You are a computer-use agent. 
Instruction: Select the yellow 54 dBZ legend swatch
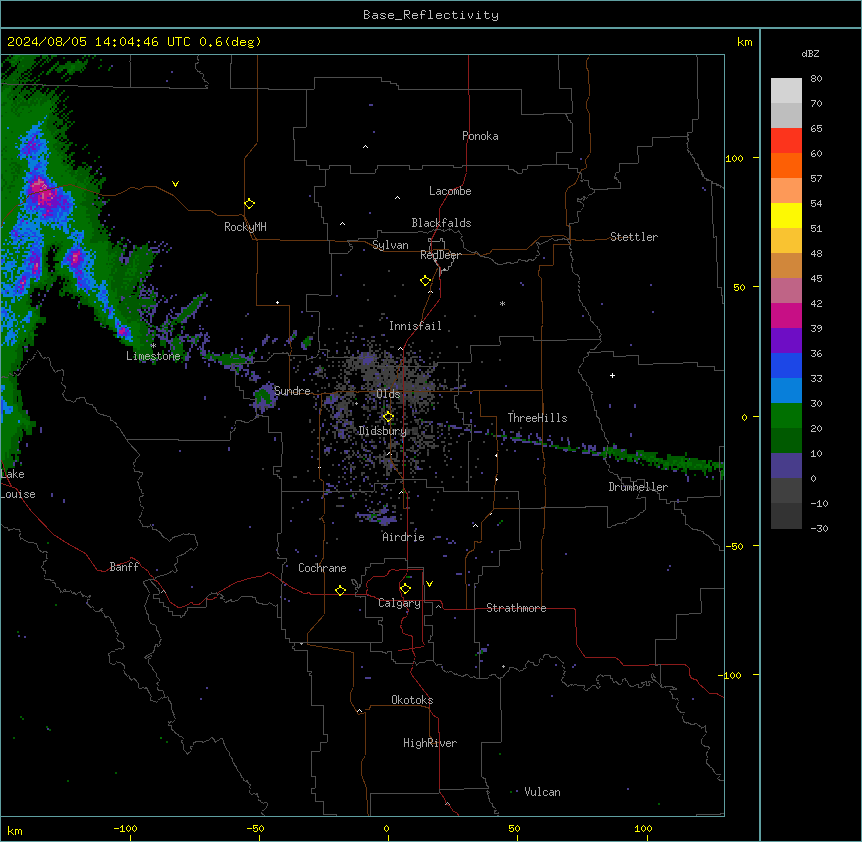pos(786,215)
